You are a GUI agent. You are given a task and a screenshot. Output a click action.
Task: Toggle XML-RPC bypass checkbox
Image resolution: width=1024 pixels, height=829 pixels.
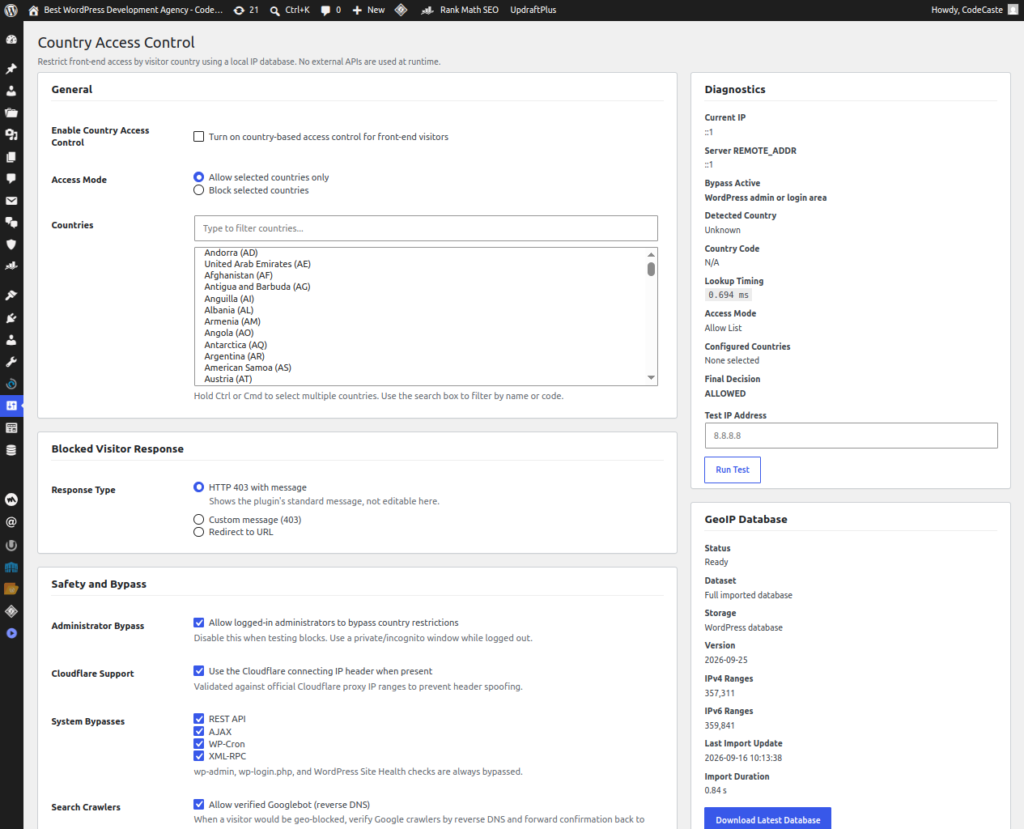[x=199, y=756]
